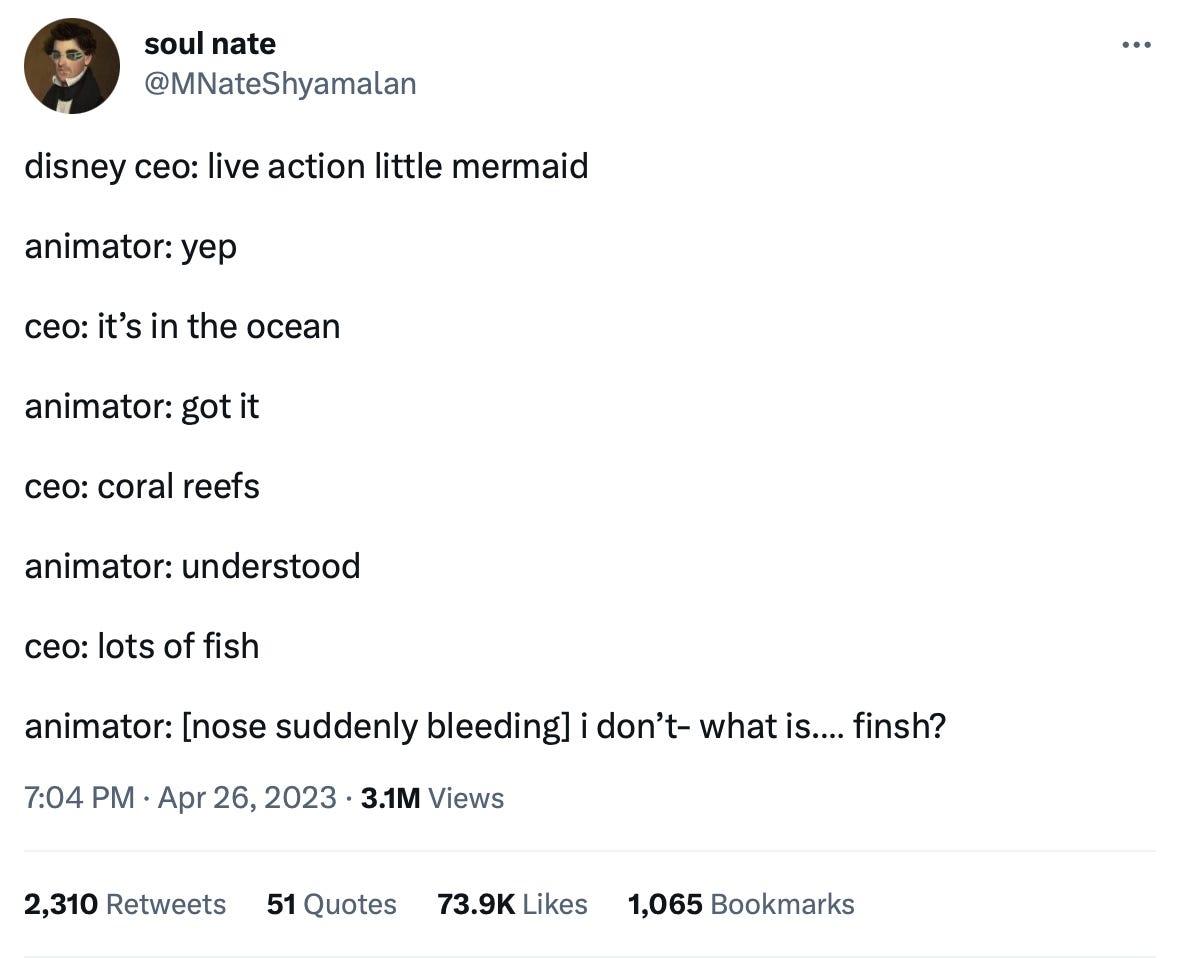Open soul nate's profile via display name
This screenshot has width=1186, height=958.
tap(210, 43)
